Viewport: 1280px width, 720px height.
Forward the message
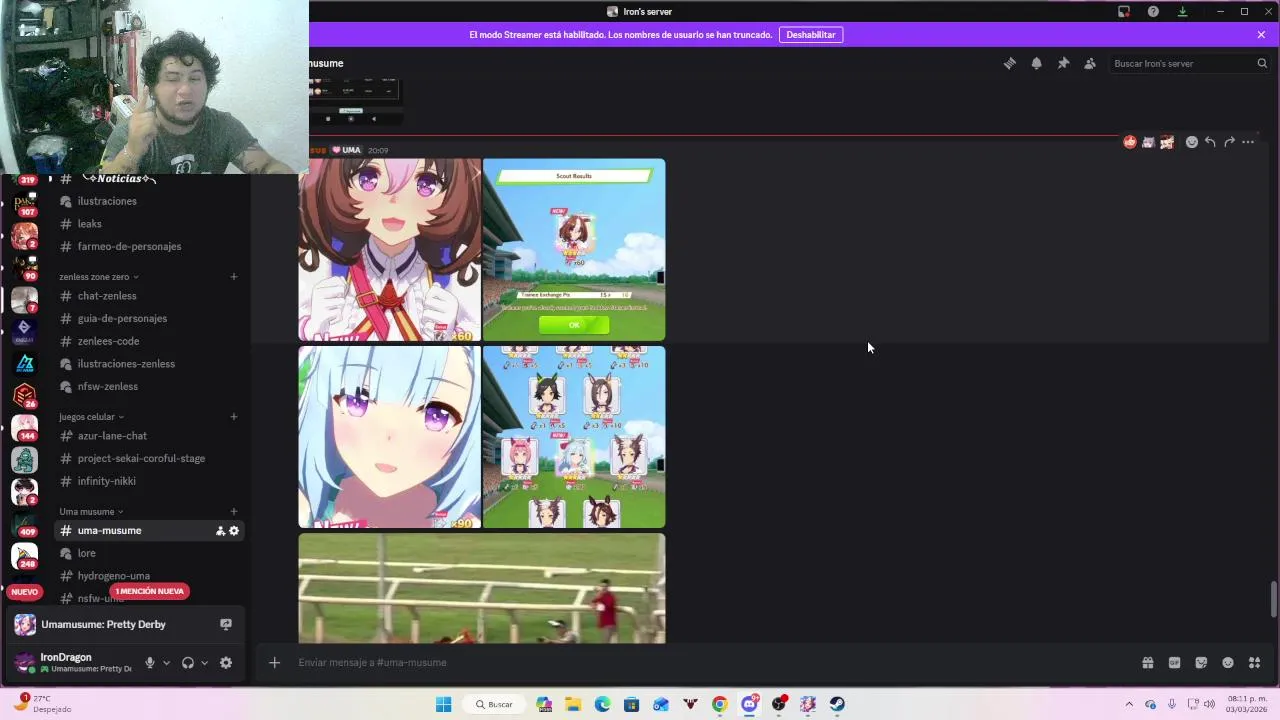coord(1229,142)
